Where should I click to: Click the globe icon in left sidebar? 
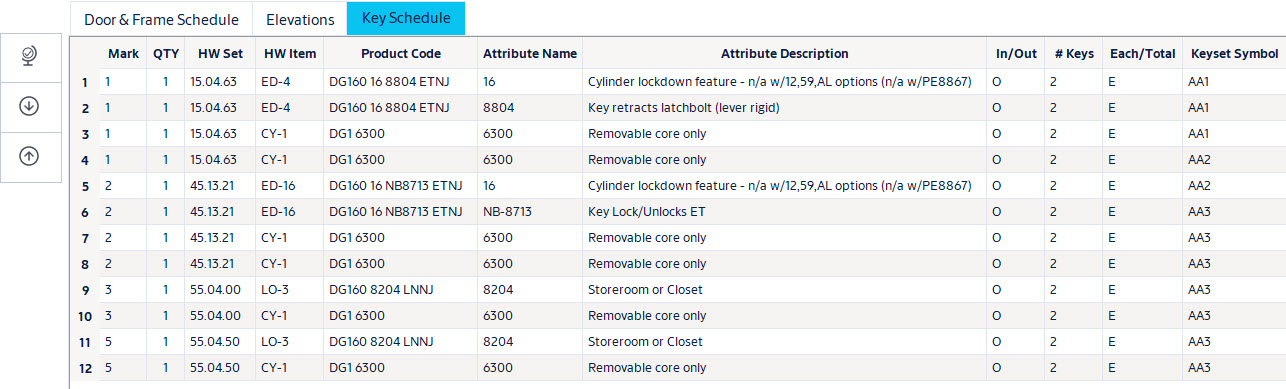[29, 58]
